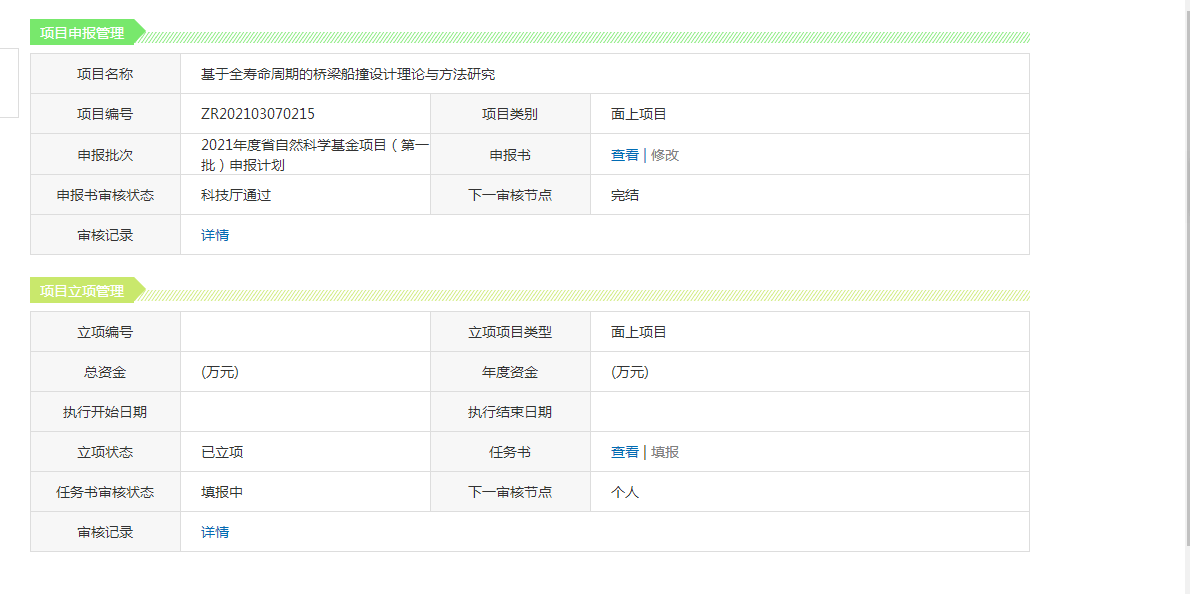Click the 填报中 task status value
Viewport: 1190px width, 594px height.
click(x=222, y=492)
